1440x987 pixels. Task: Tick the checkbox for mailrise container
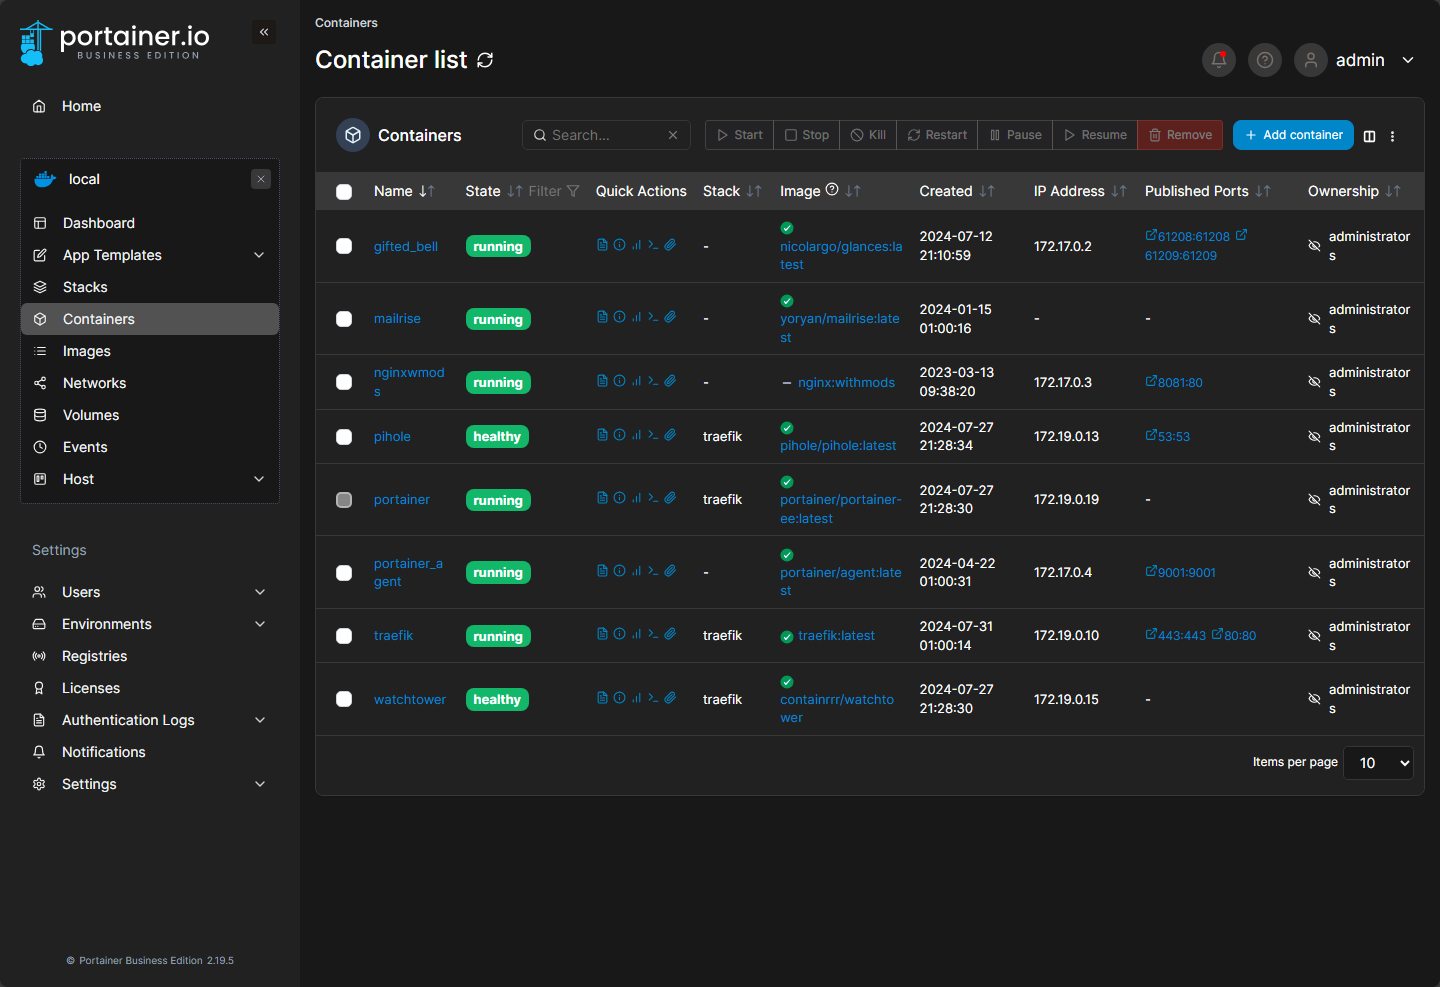(x=344, y=319)
